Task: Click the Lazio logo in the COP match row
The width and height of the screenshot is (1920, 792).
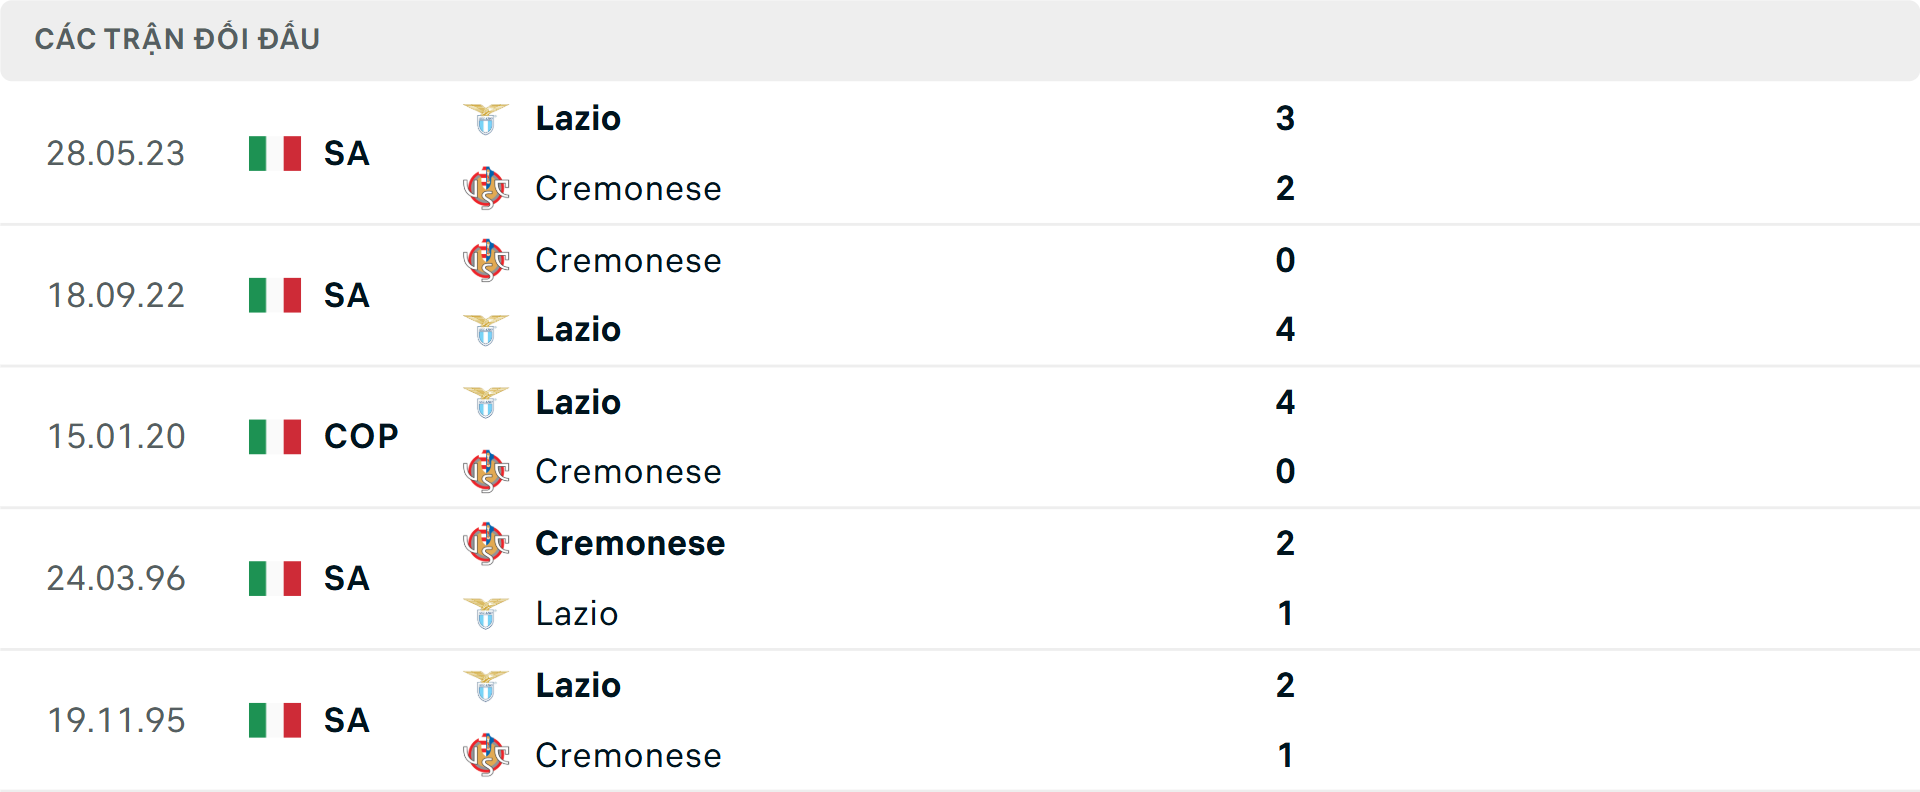Action: (x=487, y=402)
